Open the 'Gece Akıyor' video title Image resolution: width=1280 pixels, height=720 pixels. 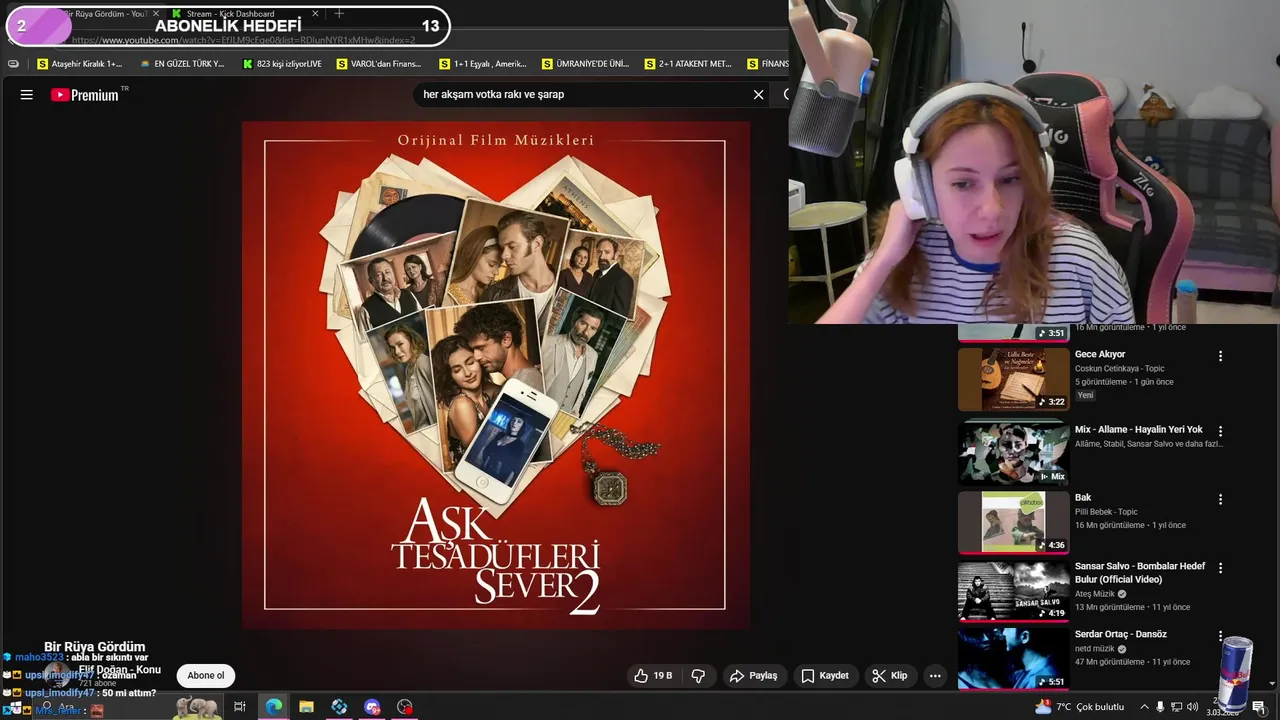coord(1100,354)
